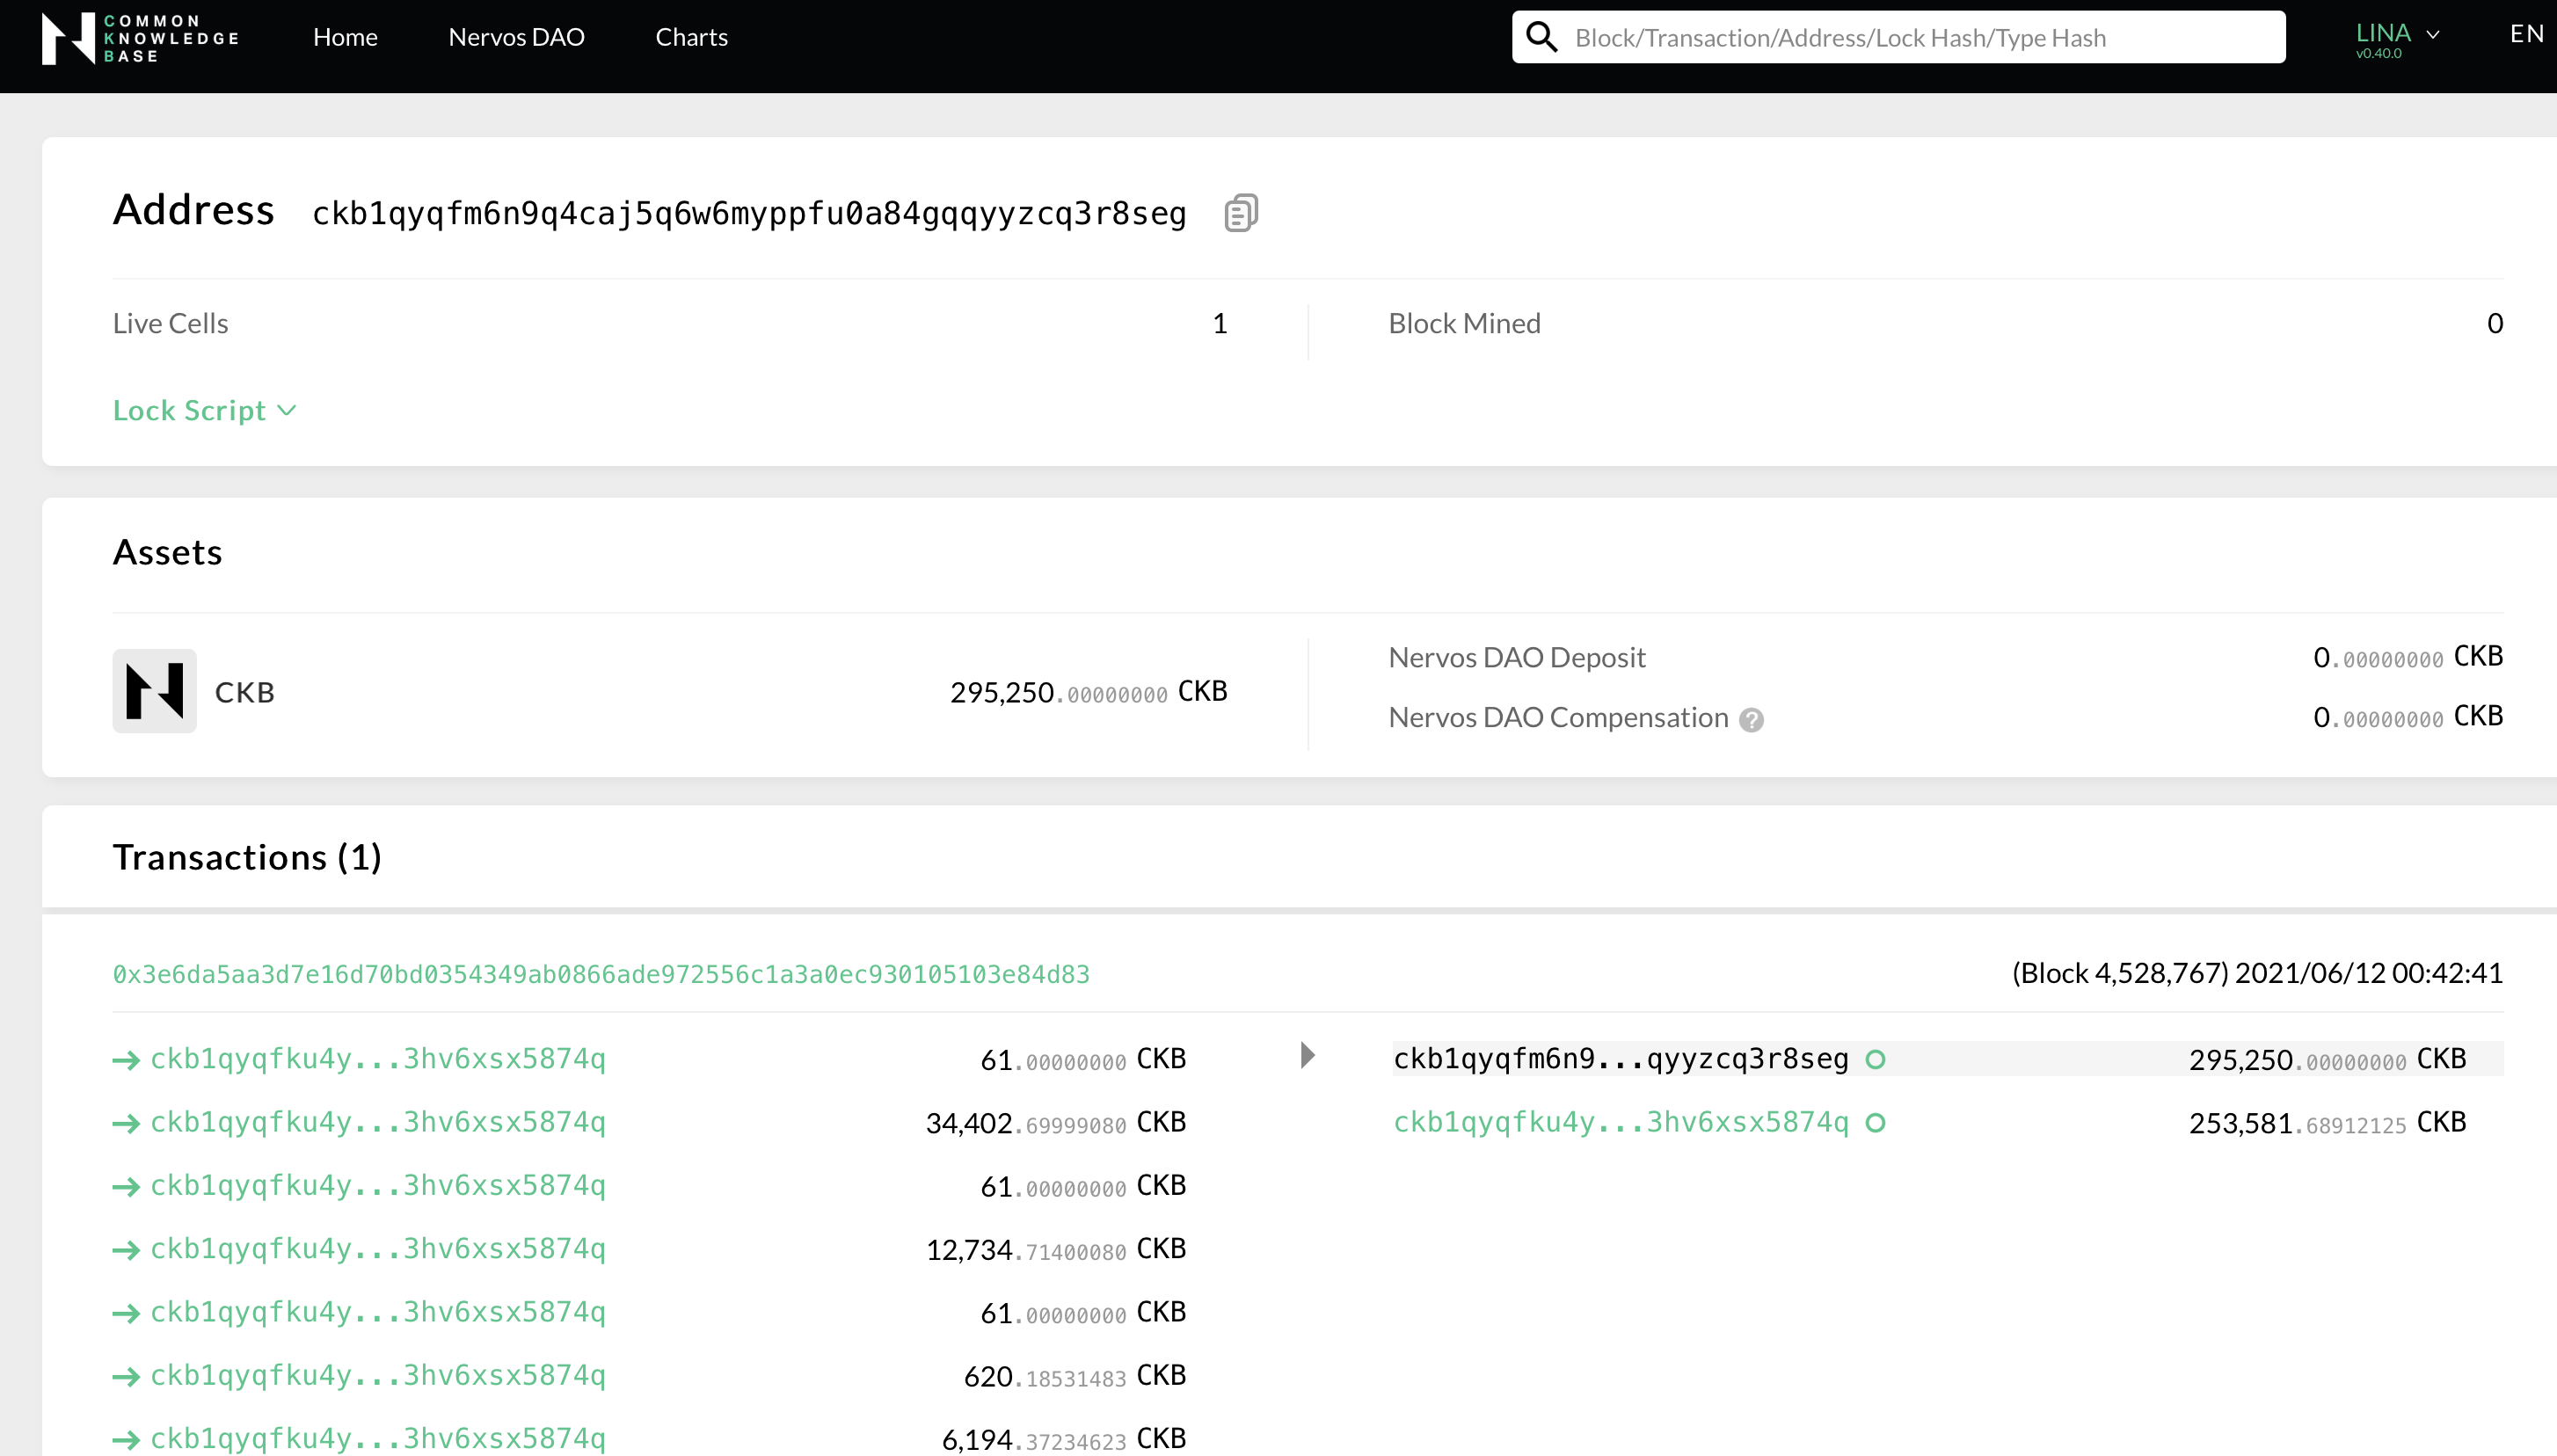Select the Home navigation item

click(345, 37)
